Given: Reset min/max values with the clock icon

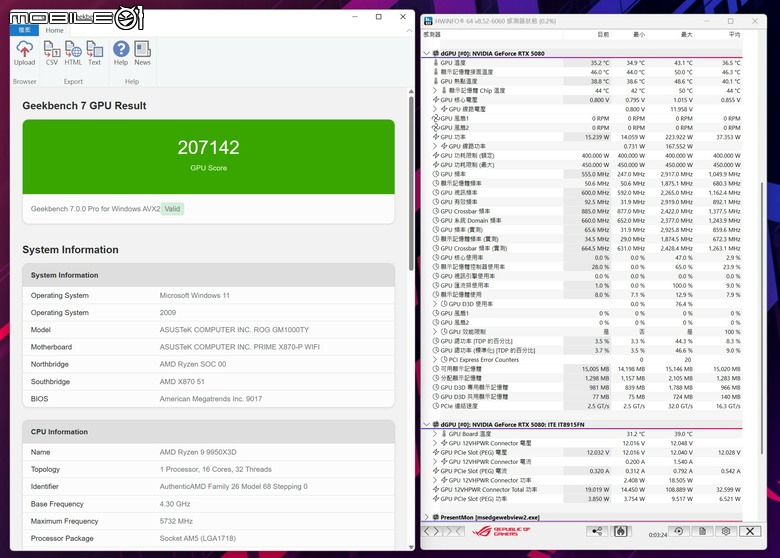Looking at the screenshot, I should [679, 531].
